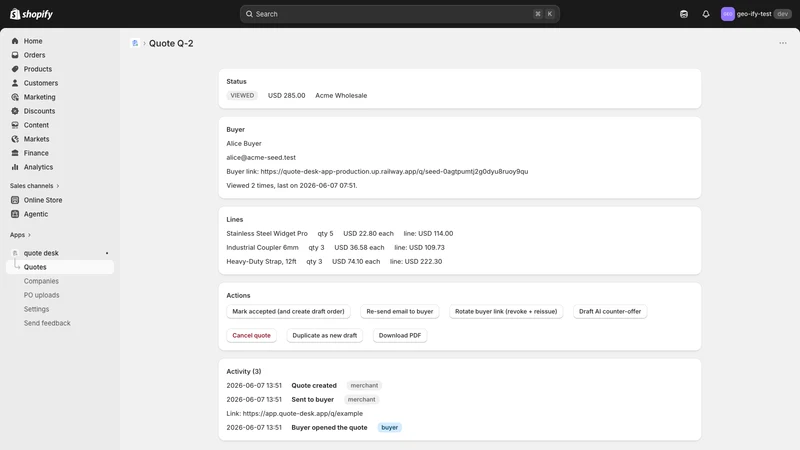Click the Content icon
This screenshot has width=800, height=450.
point(15,125)
